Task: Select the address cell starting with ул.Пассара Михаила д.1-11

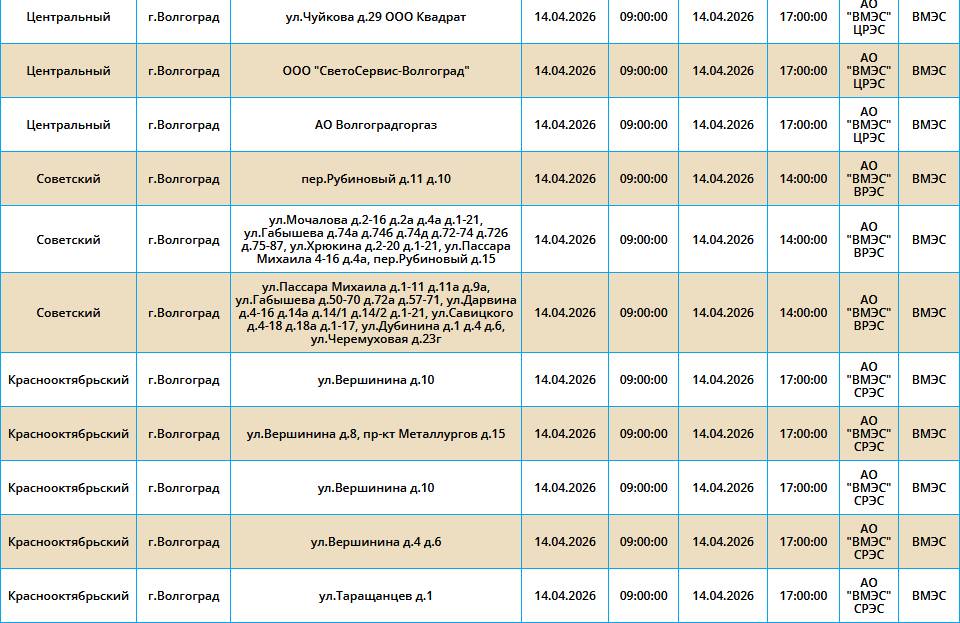Action: click(x=375, y=313)
